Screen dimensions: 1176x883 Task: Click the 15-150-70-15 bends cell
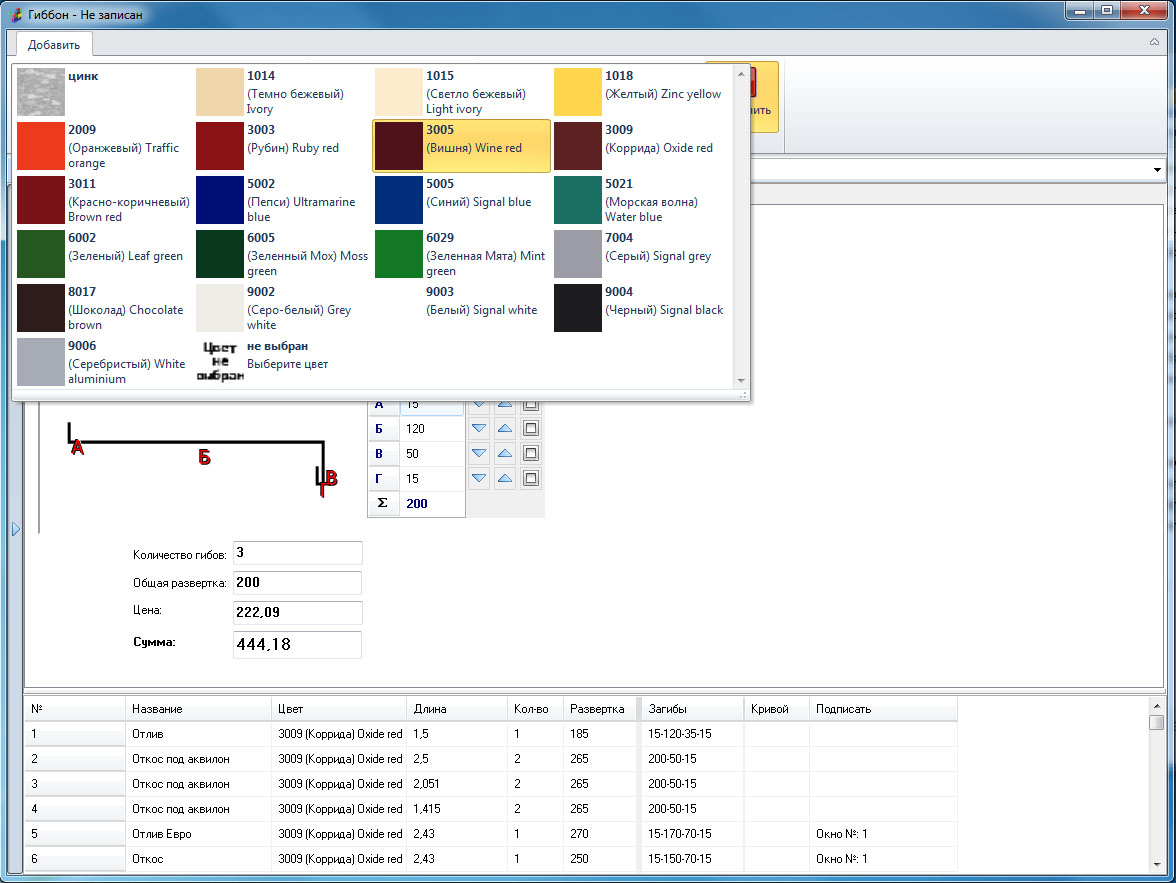coord(692,858)
